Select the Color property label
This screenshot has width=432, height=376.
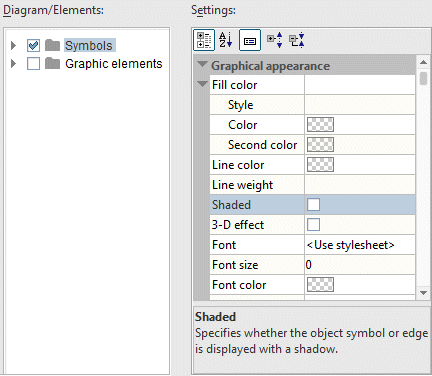pyautogui.click(x=243, y=125)
